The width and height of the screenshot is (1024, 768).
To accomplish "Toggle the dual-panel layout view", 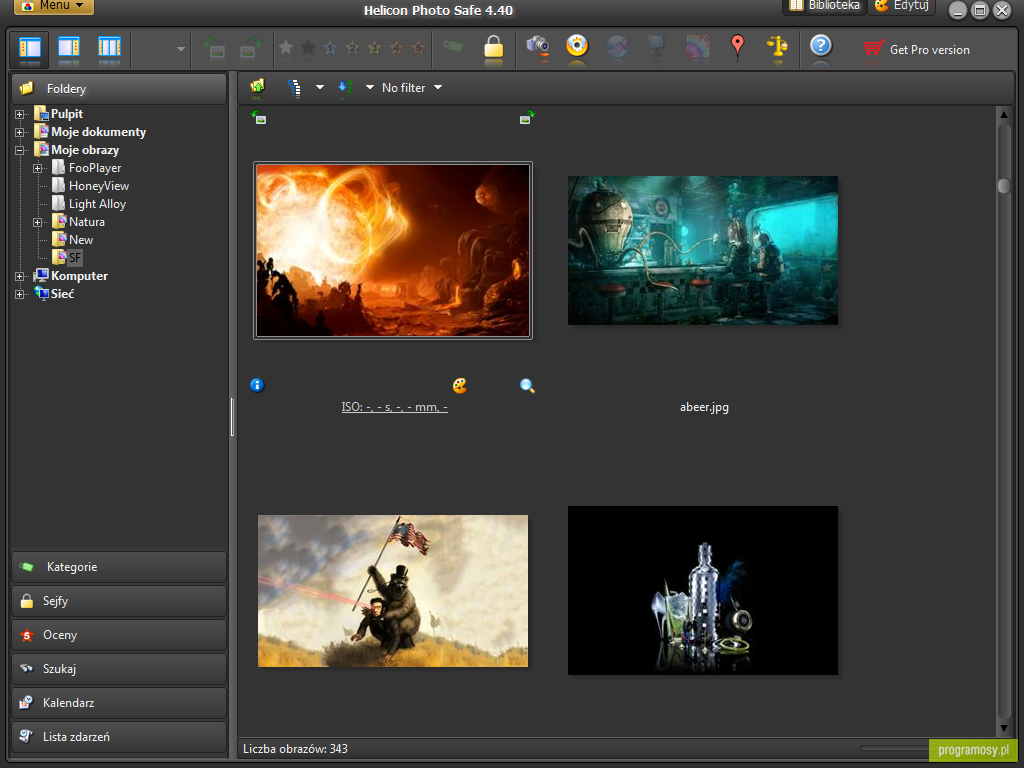I will point(109,48).
